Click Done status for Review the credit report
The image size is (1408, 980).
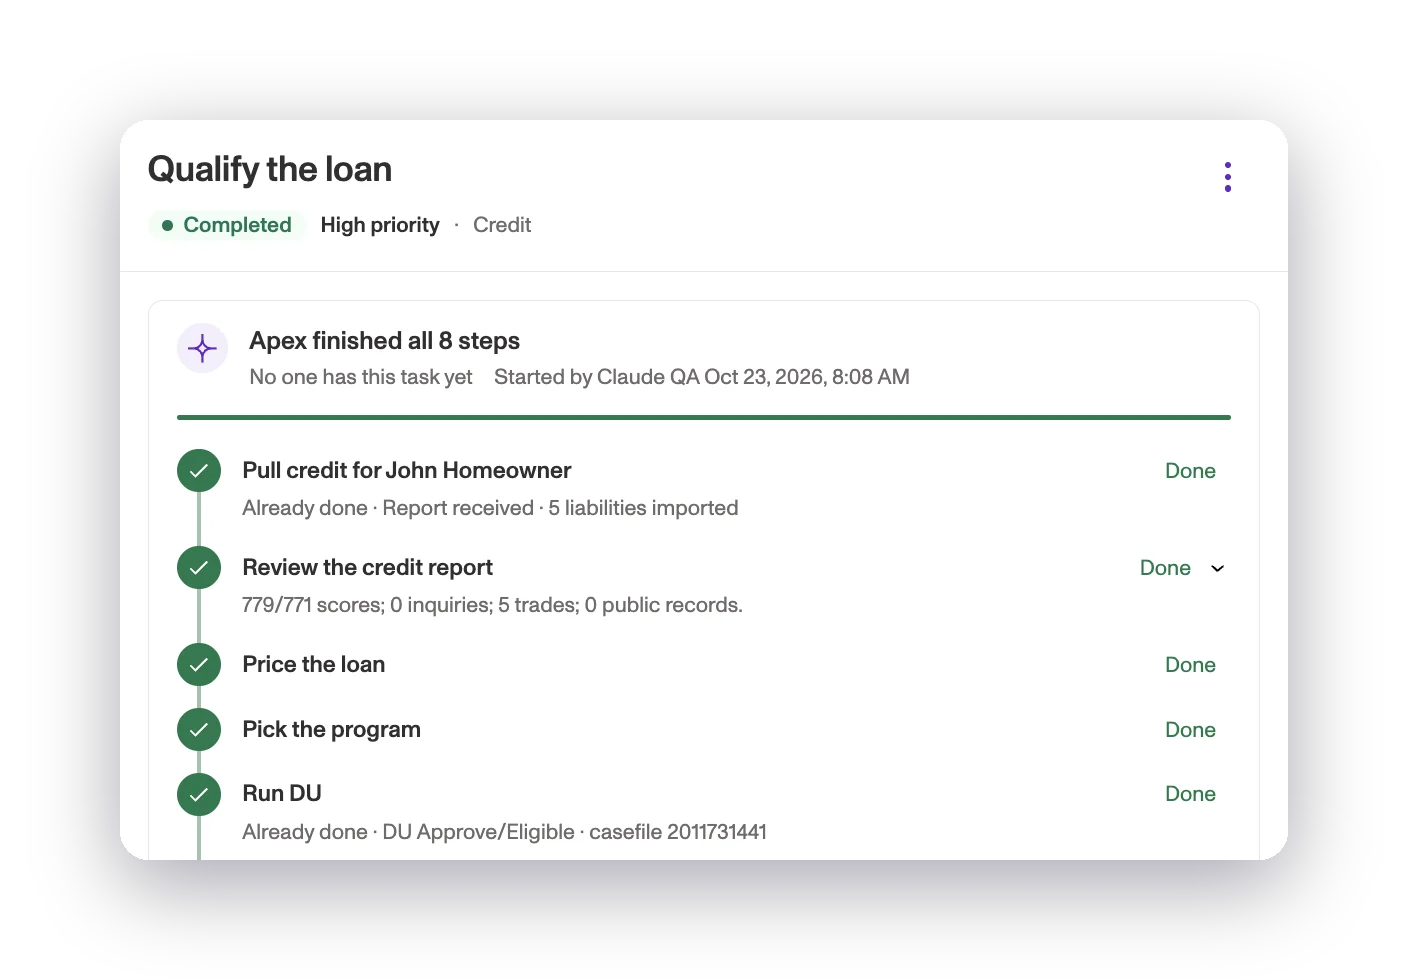[x=1165, y=568]
